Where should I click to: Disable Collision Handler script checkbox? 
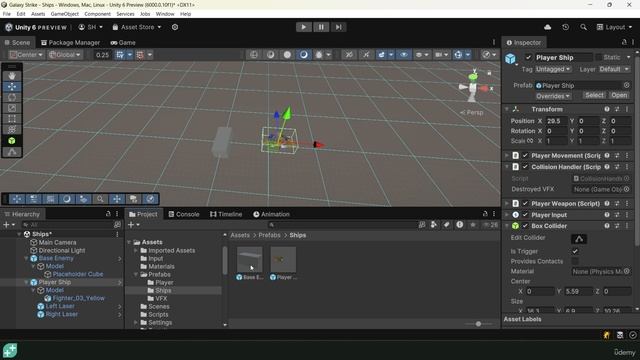click(x=525, y=167)
